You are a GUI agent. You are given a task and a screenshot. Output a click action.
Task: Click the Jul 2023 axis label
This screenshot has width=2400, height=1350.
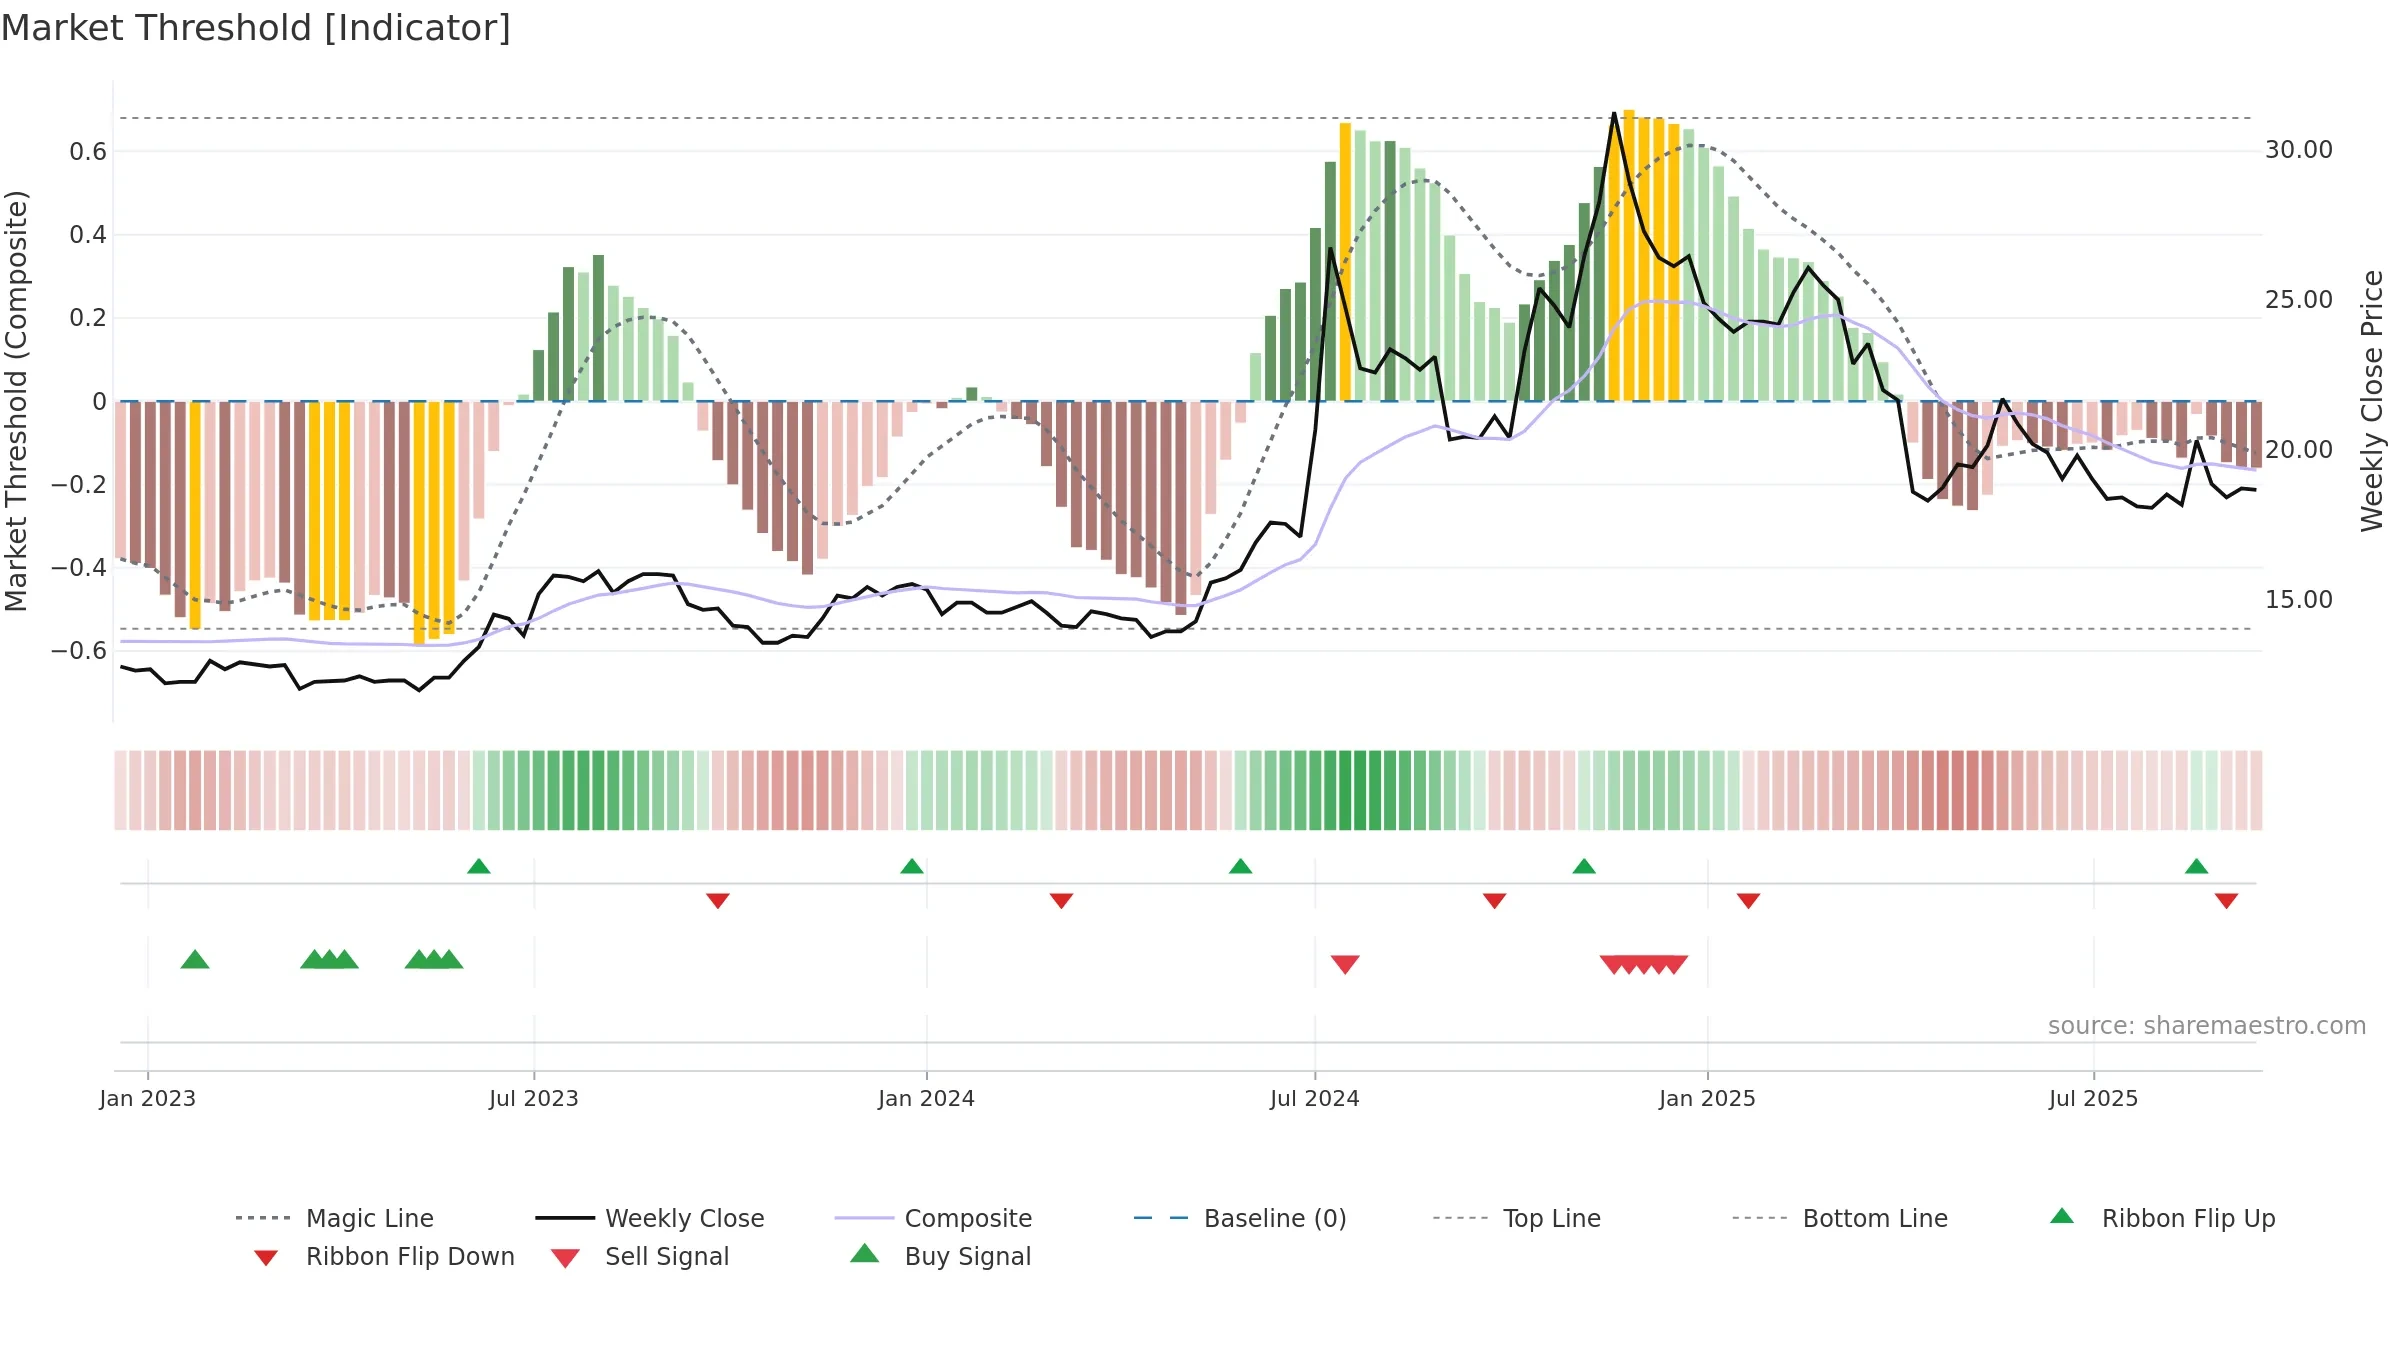pos(534,1098)
